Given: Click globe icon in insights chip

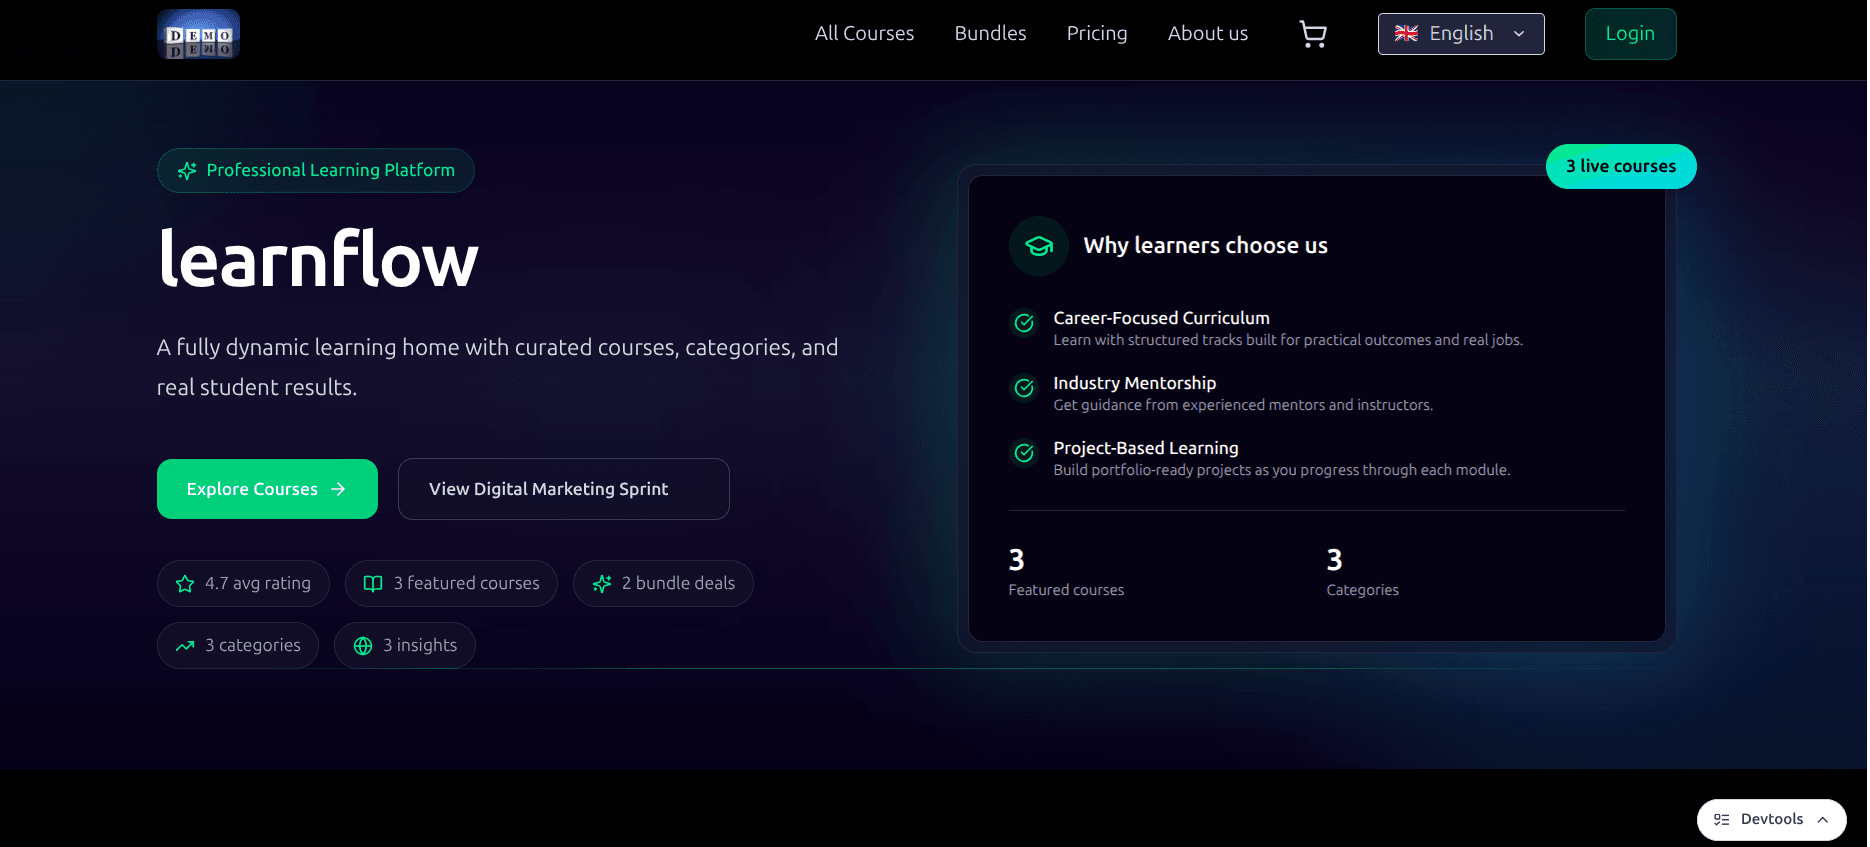Looking at the screenshot, I should tap(363, 646).
